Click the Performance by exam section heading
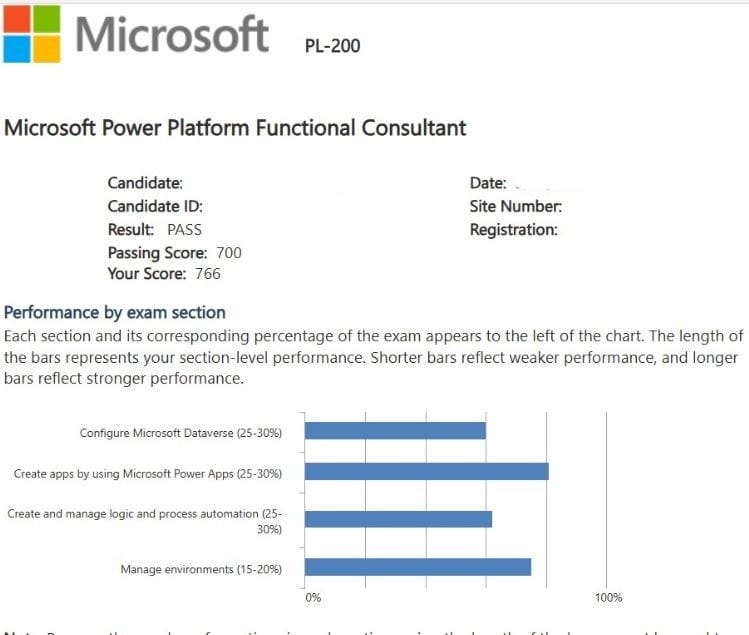749x635 pixels. [x=115, y=312]
